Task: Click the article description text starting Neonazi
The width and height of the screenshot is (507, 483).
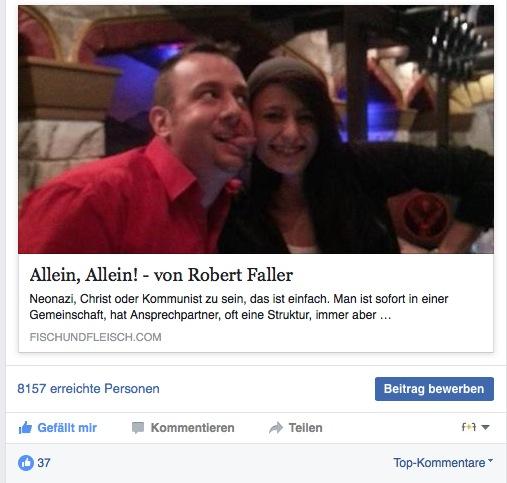Action: coord(239,307)
